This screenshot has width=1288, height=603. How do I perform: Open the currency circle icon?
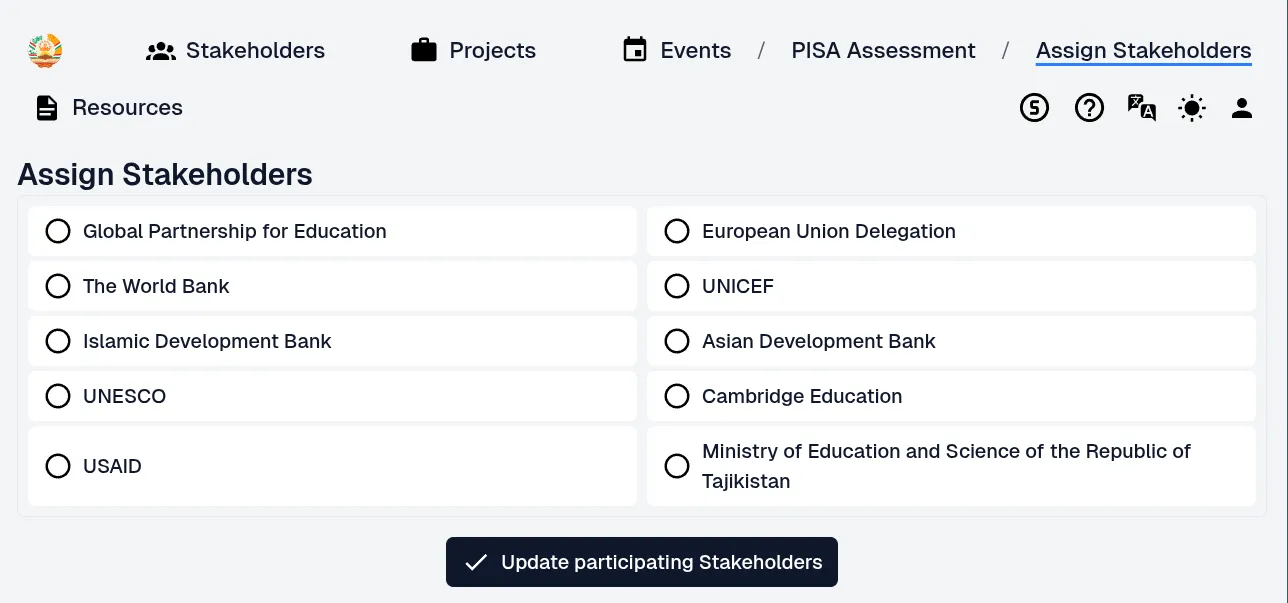[1034, 107]
